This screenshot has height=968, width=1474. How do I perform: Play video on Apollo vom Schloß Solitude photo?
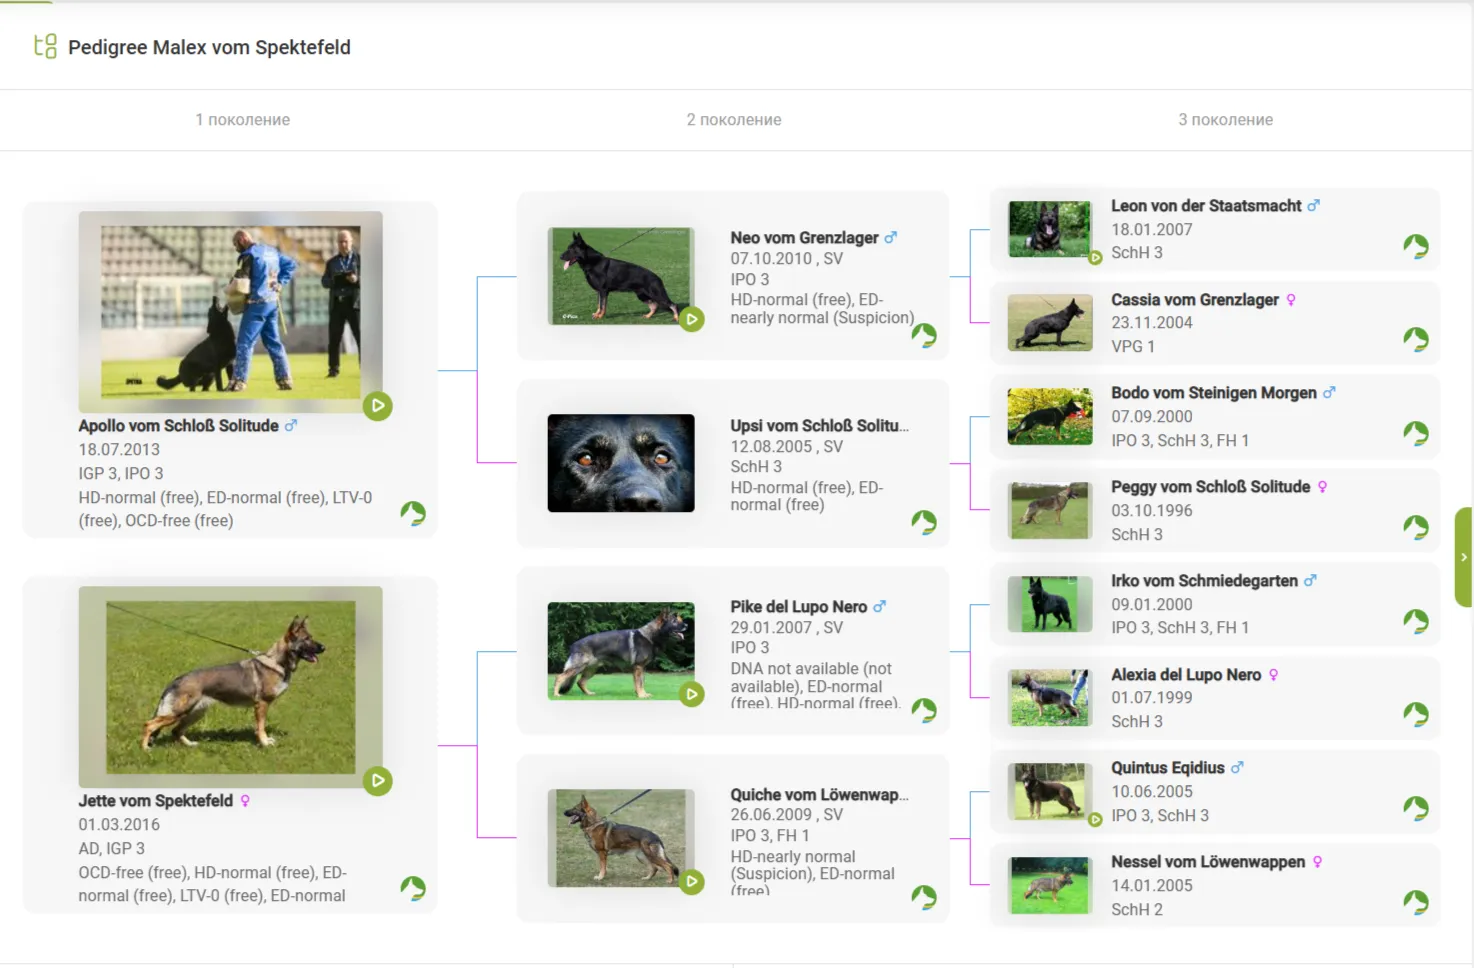click(377, 406)
